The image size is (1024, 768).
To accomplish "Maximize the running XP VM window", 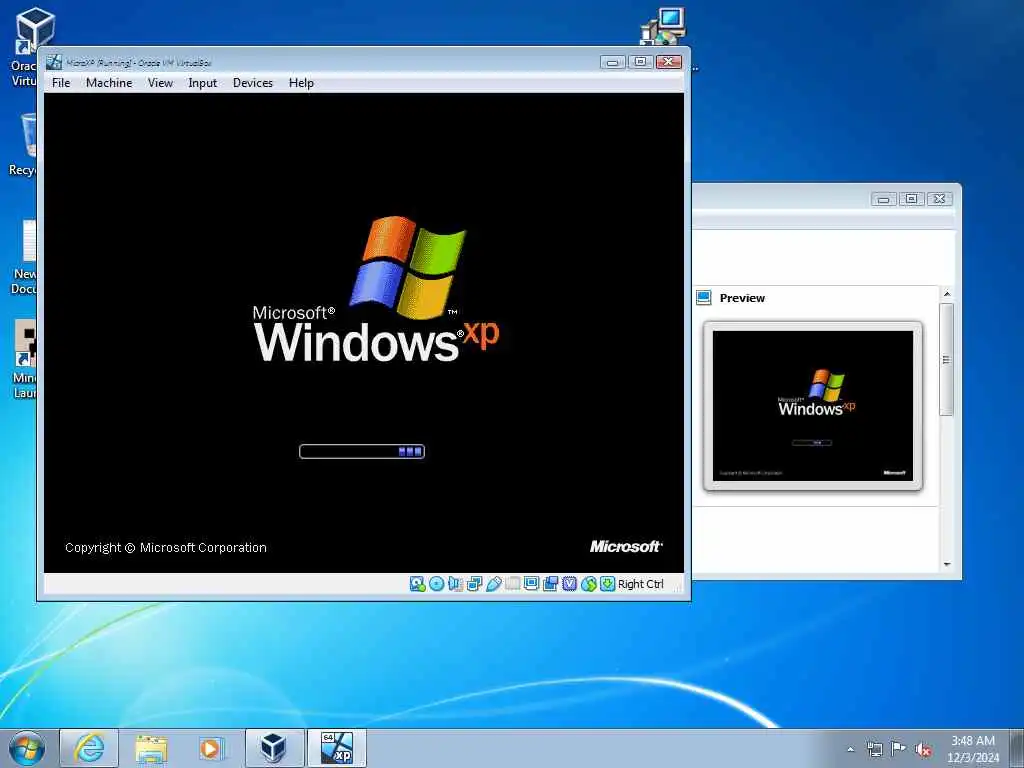I will pyautogui.click(x=641, y=62).
